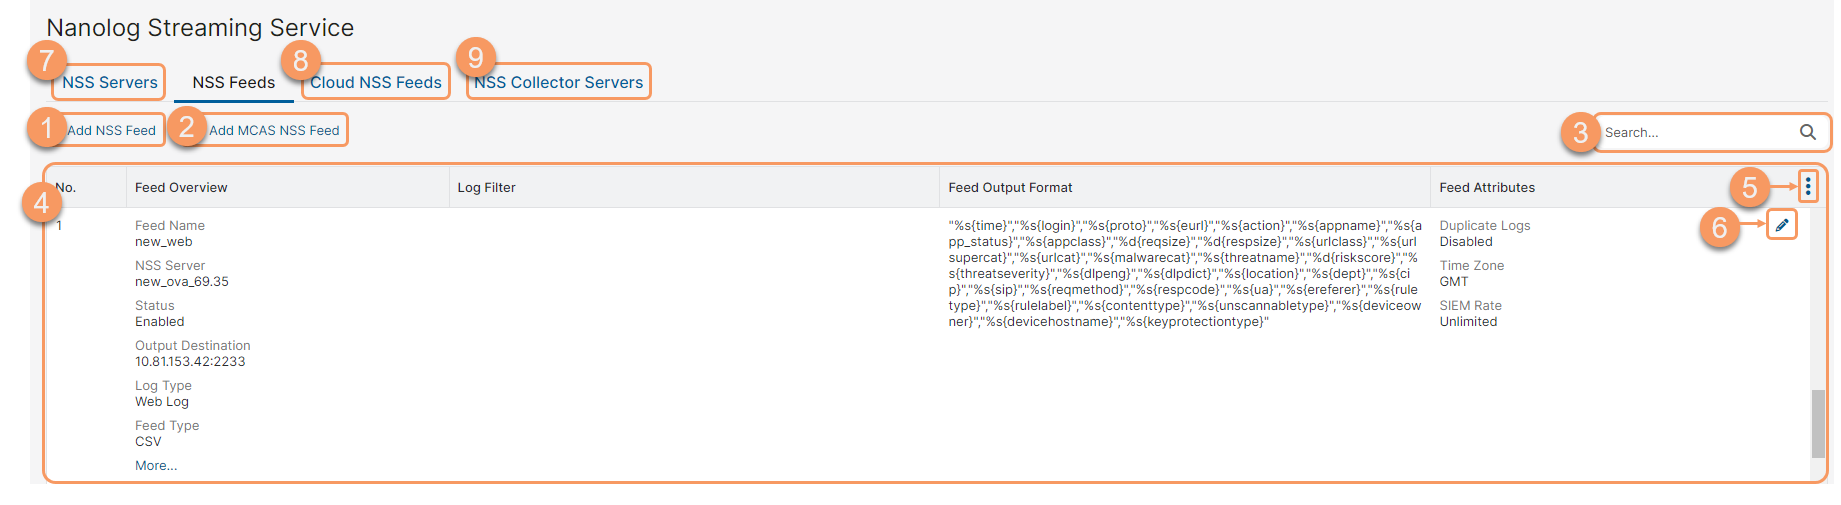Screen dimensions: 1841x505
Task: Click row number 1 link in the table
Action: click(x=59, y=225)
